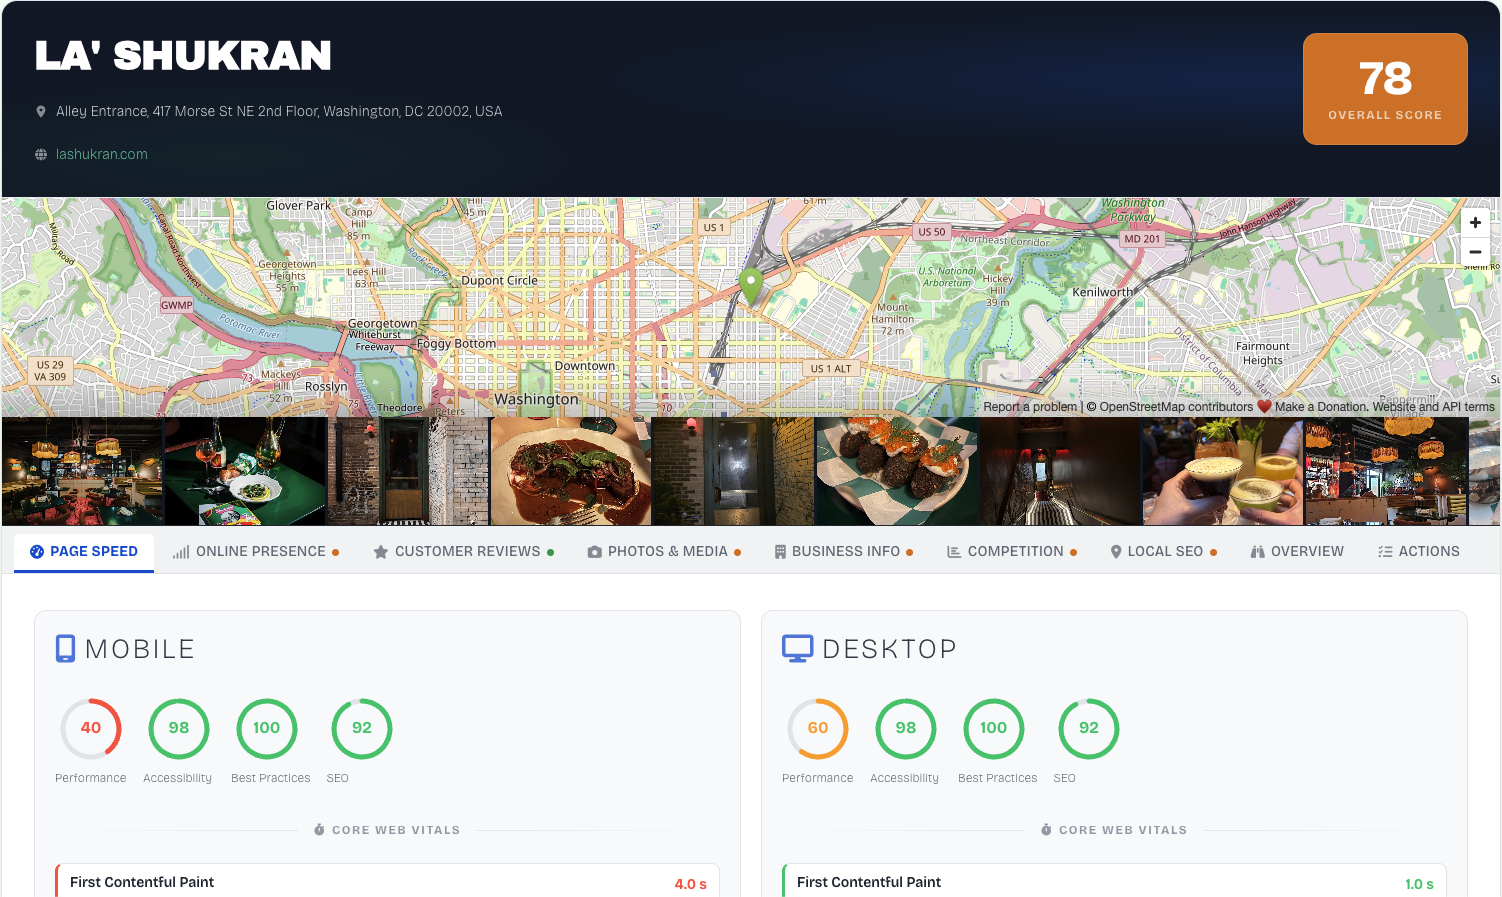Open the lashukran.com website link
This screenshot has width=1502, height=897.
[102, 155]
